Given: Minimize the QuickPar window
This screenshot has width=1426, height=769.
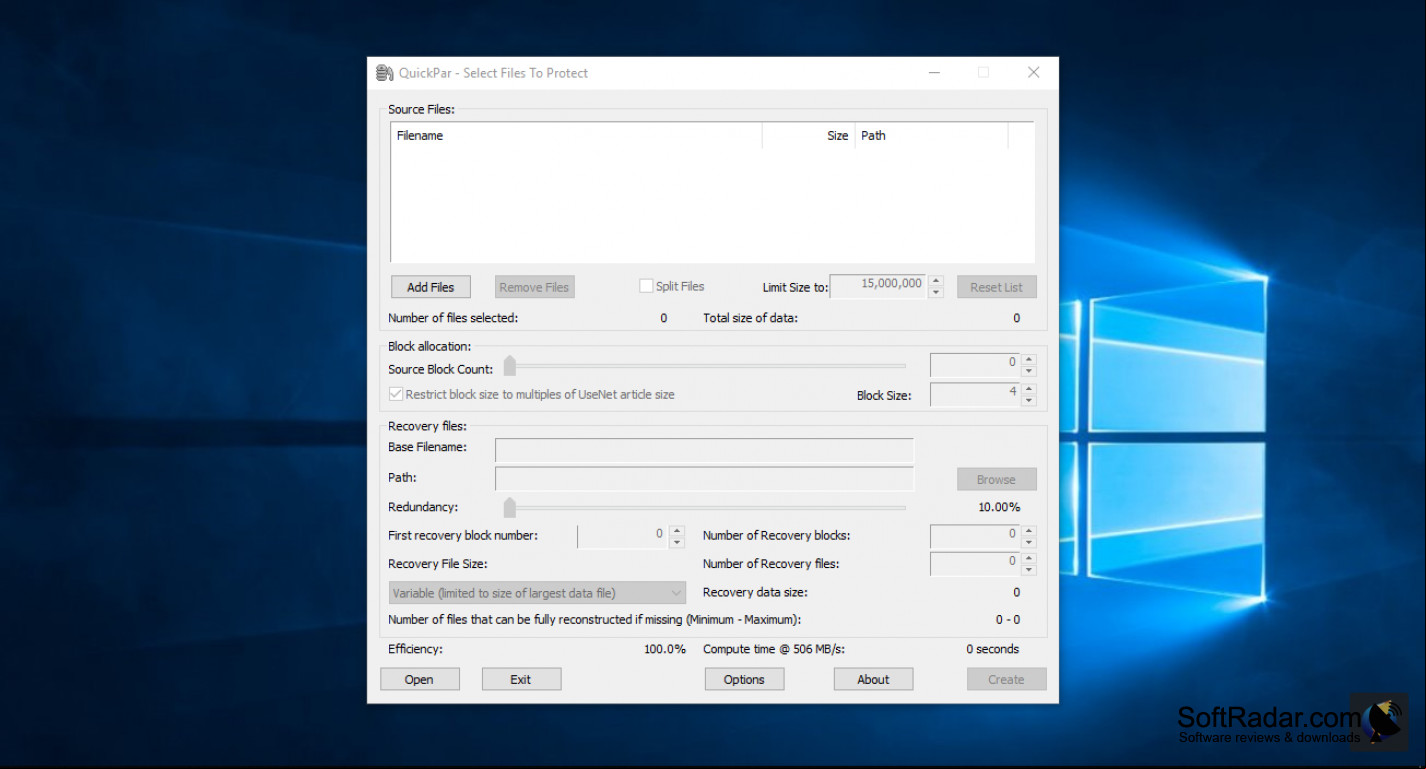Looking at the screenshot, I should 934,73.
